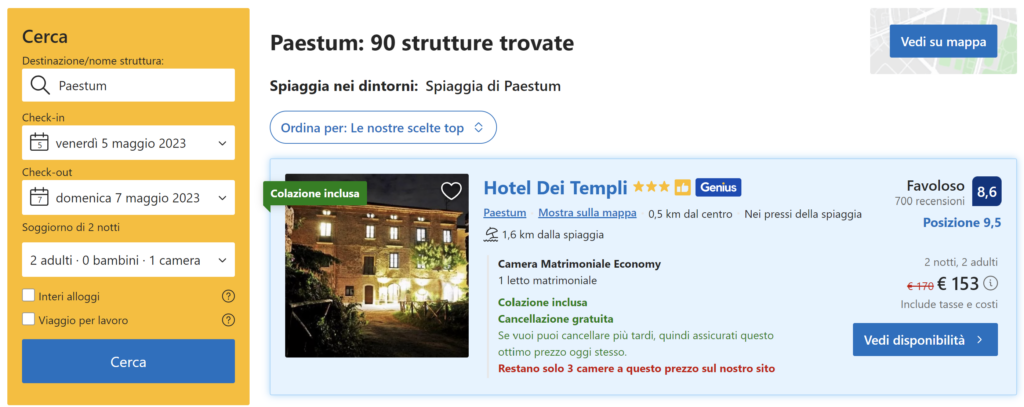Enable the Interi alloggi checkbox
Image resolution: width=1024 pixels, height=407 pixels.
click(x=29, y=296)
